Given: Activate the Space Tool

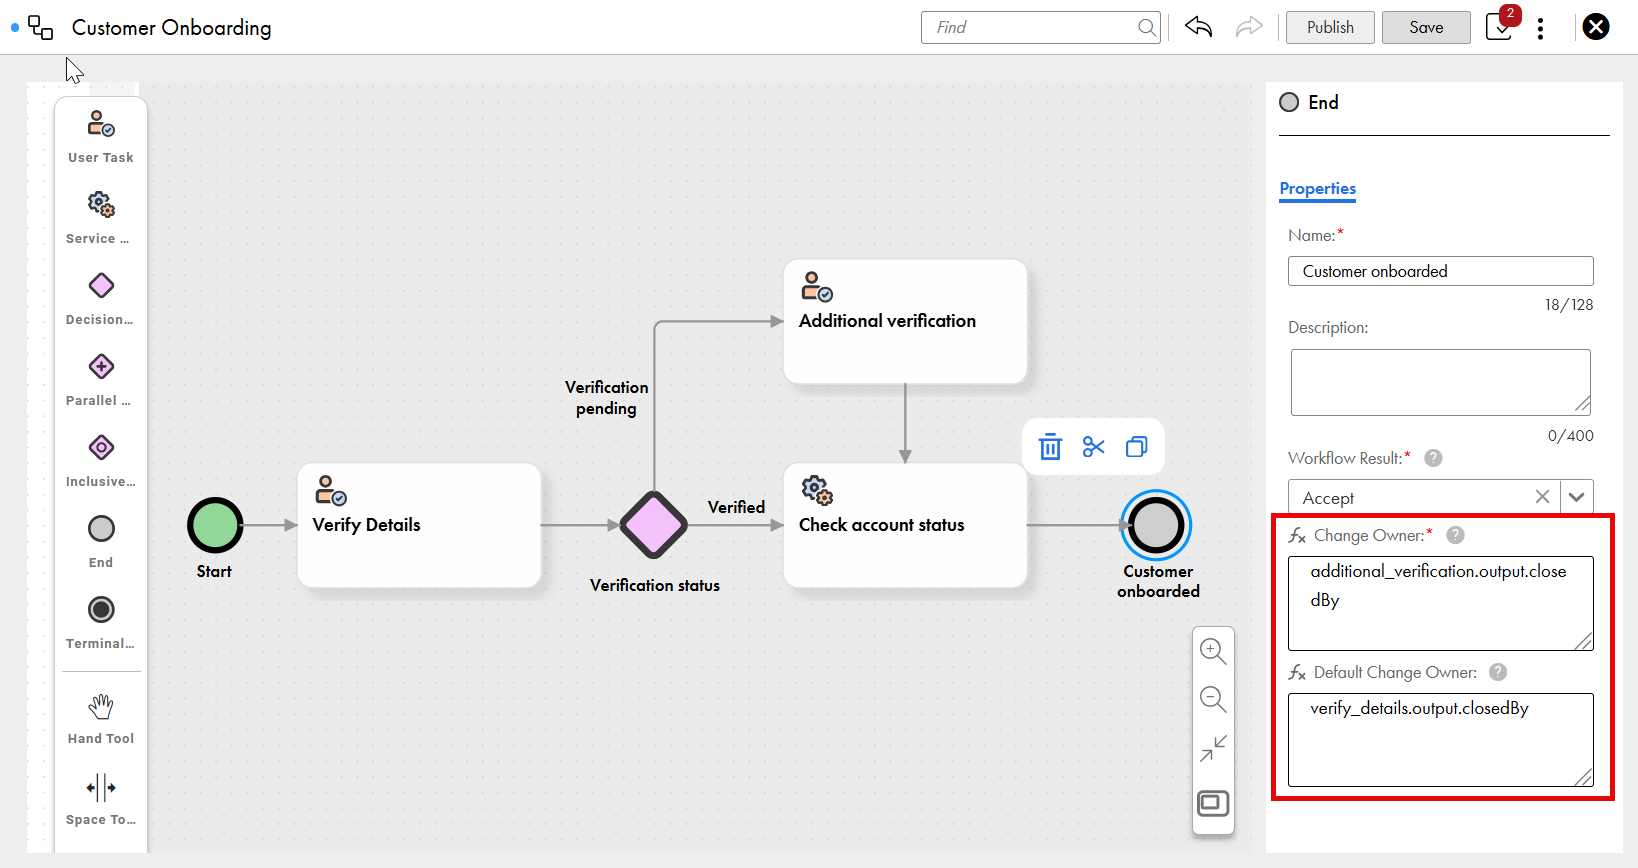Looking at the screenshot, I should [101, 787].
